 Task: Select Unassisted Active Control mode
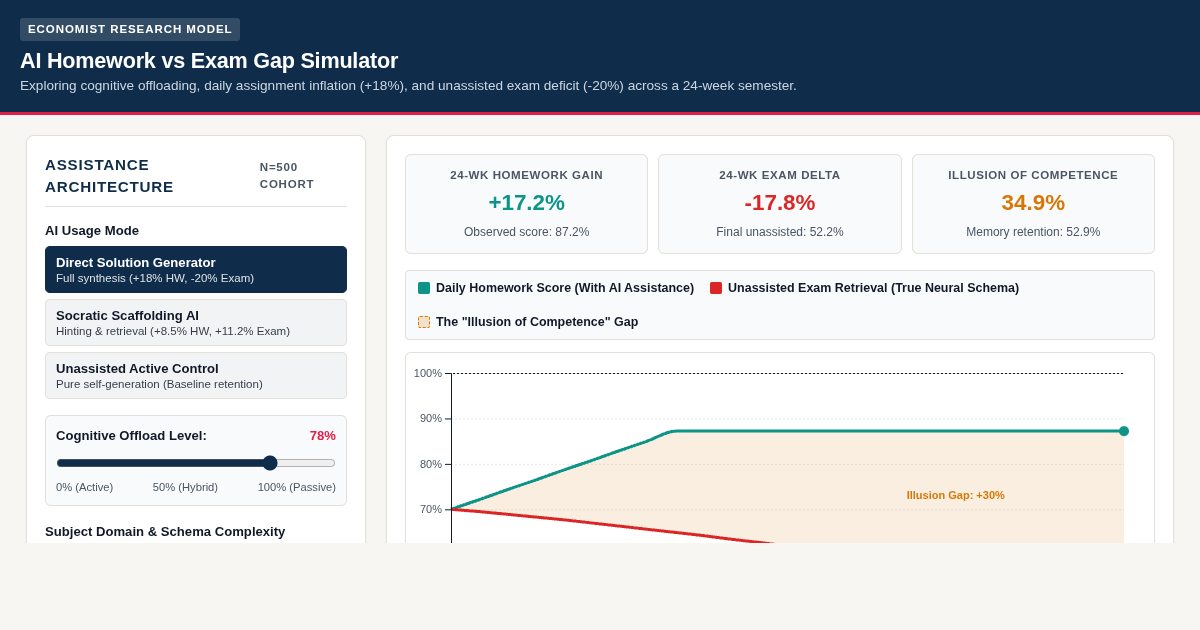tap(196, 376)
